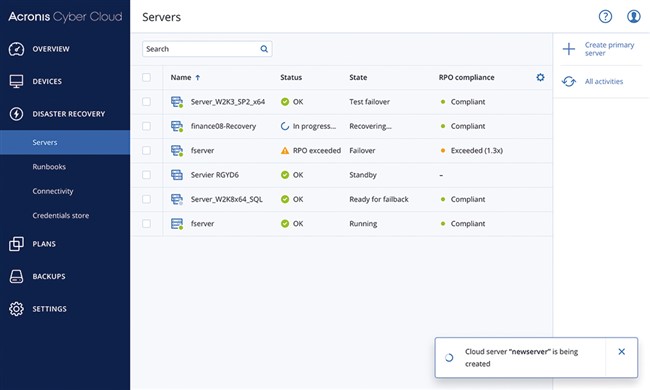Open Settings section label in sidebar

click(49, 309)
